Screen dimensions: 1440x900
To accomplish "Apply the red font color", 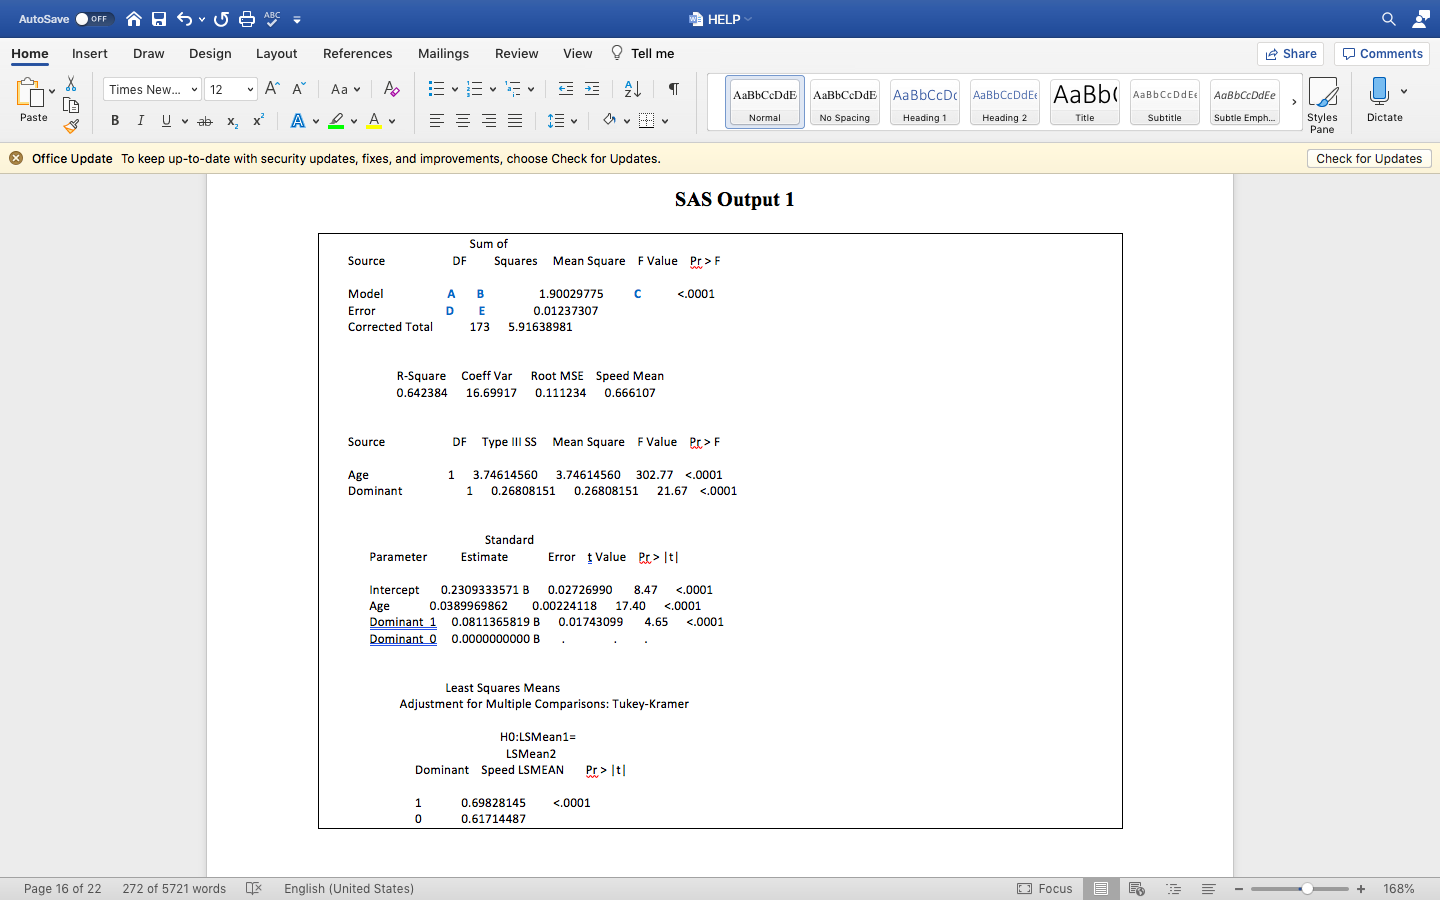I will (374, 121).
